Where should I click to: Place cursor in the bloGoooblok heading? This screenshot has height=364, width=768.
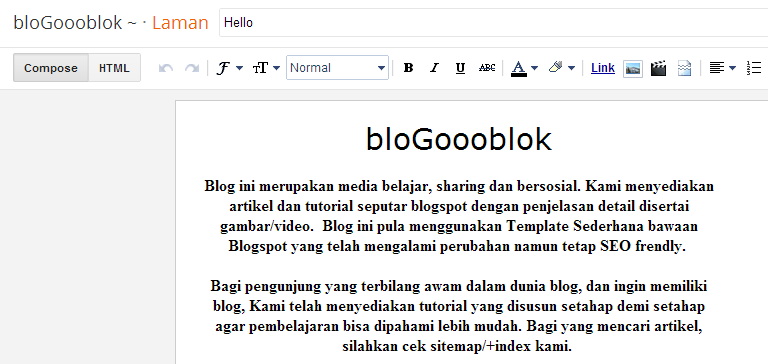click(459, 139)
